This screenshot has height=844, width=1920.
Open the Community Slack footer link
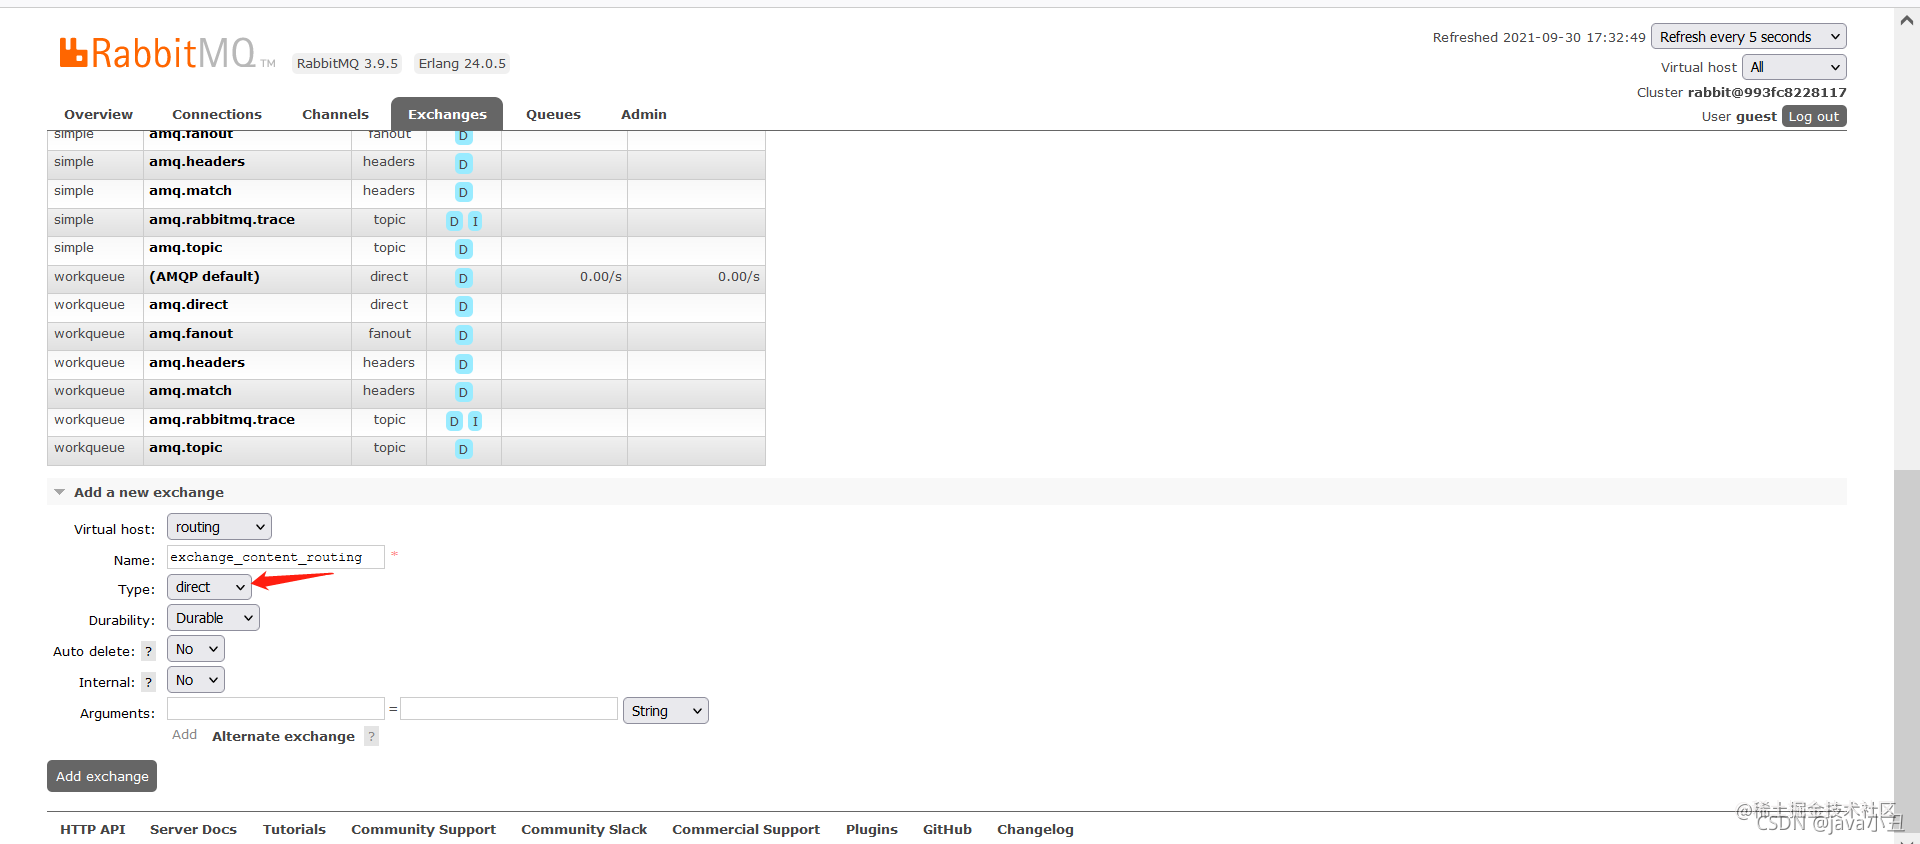[x=584, y=829]
